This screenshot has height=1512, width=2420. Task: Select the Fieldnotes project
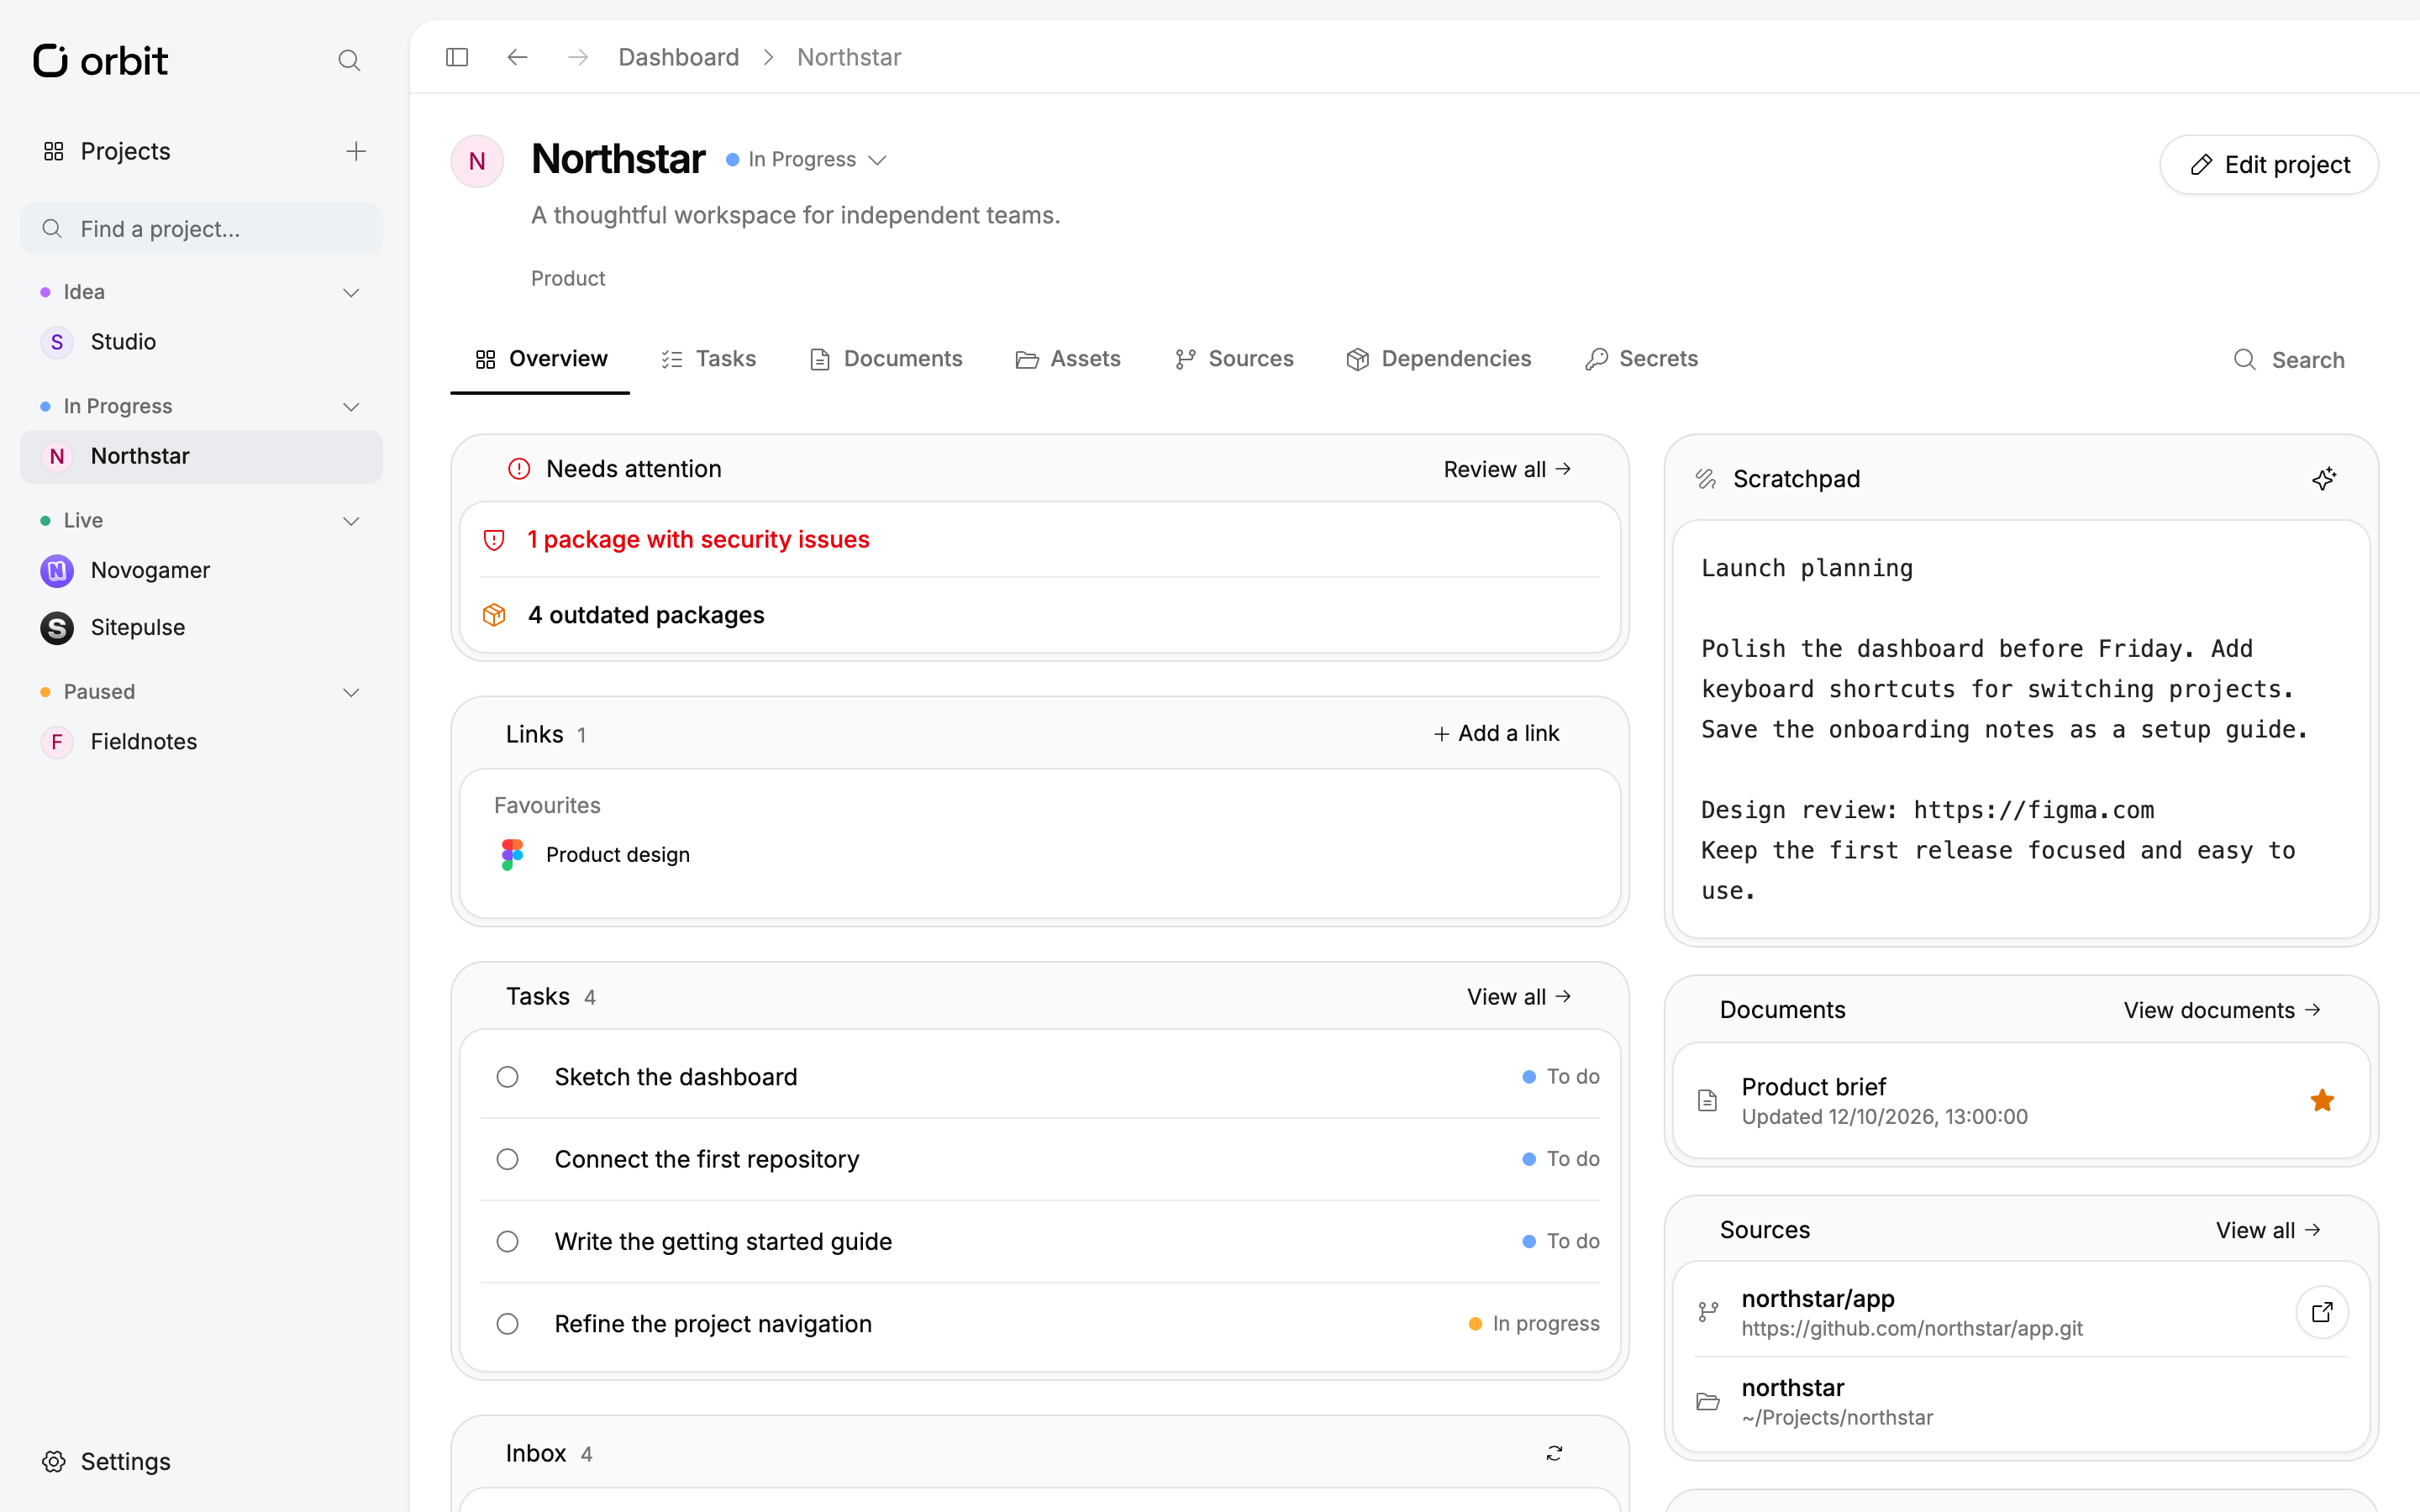(201, 741)
